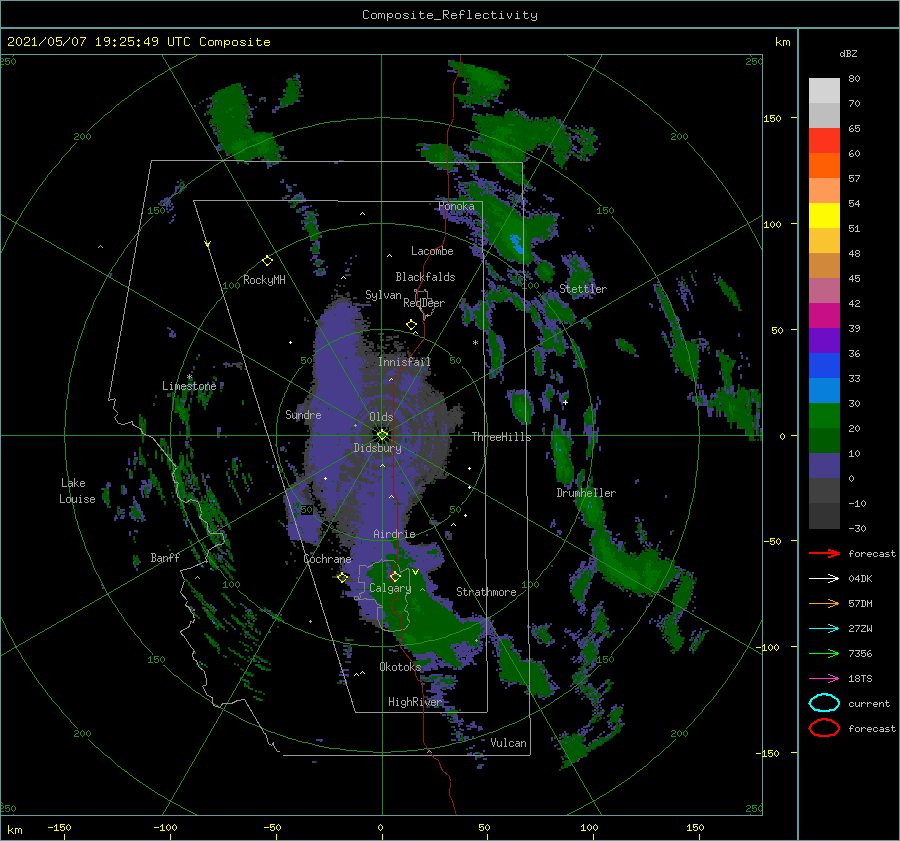Image resolution: width=900 pixels, height=841 pixels.
Task: Click the 18TS legend label
Action: coord(860,679)
